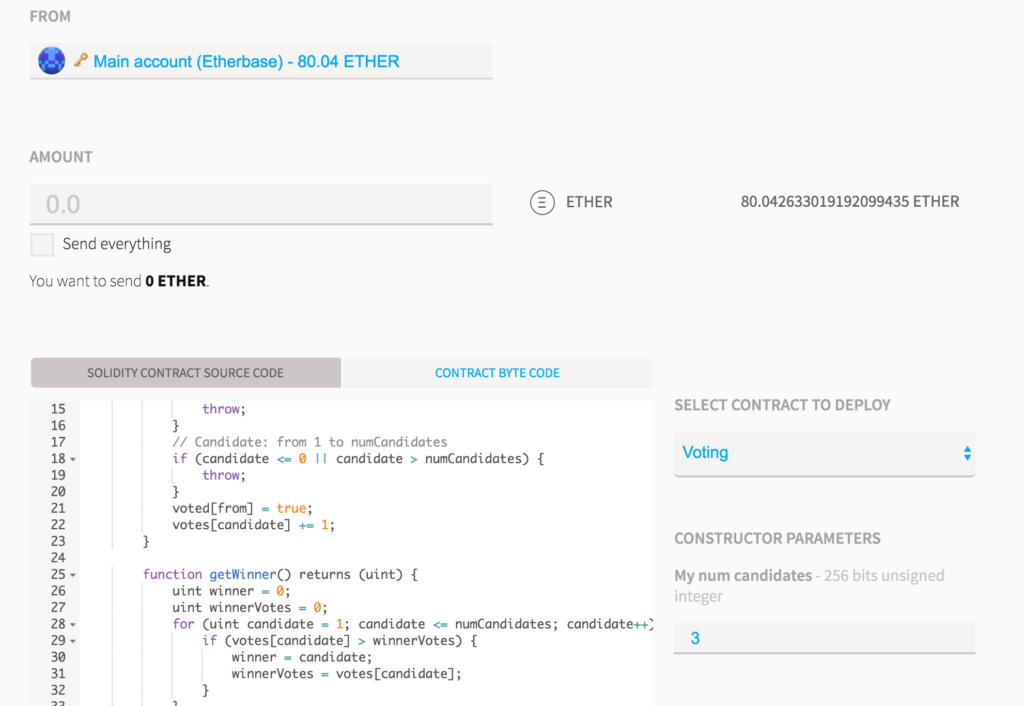The image size is (1024, 706).
Task: Click the if (votes[candidate] > winnerVotes) line
Action: pos(340,641)
